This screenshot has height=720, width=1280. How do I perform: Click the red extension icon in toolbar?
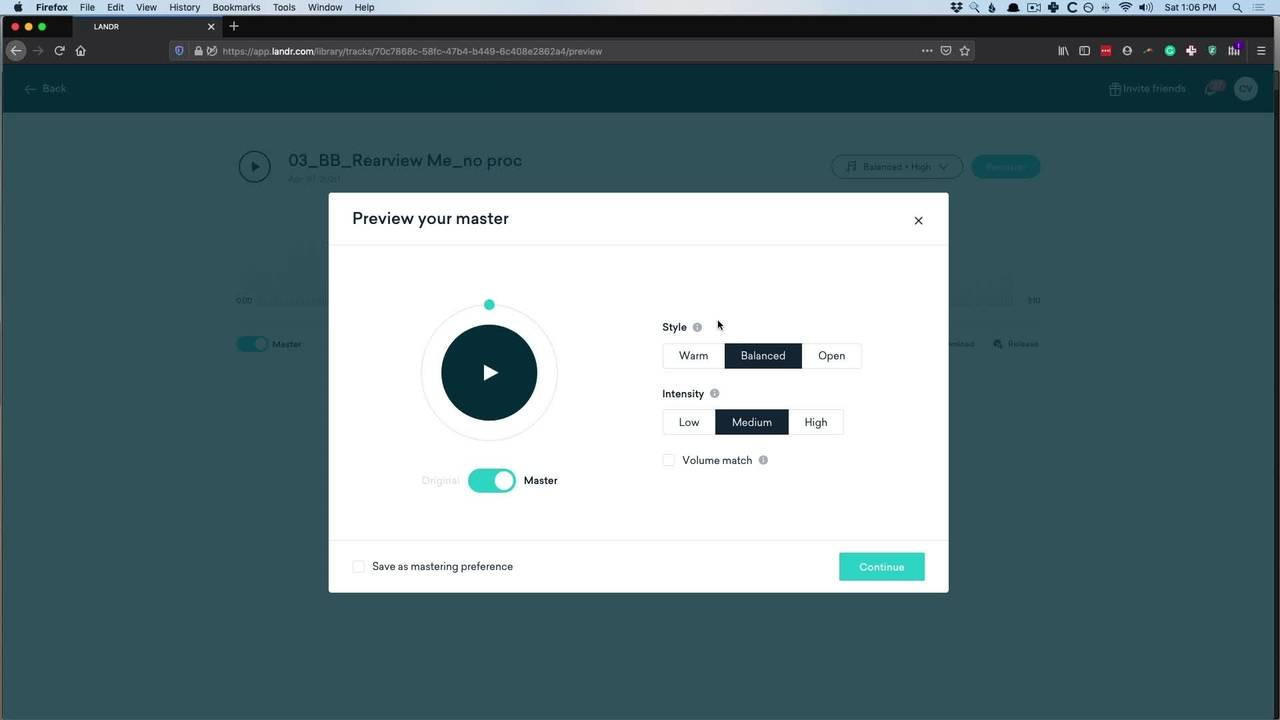1106,51
